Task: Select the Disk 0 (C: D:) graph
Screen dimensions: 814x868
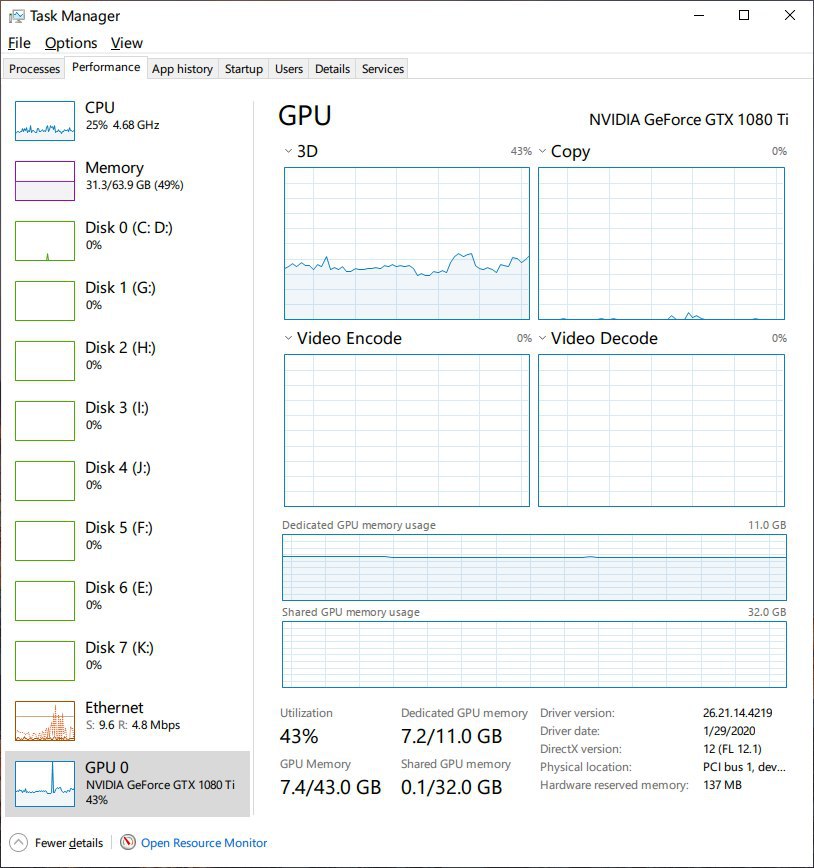Action: (x=45, y=241)
